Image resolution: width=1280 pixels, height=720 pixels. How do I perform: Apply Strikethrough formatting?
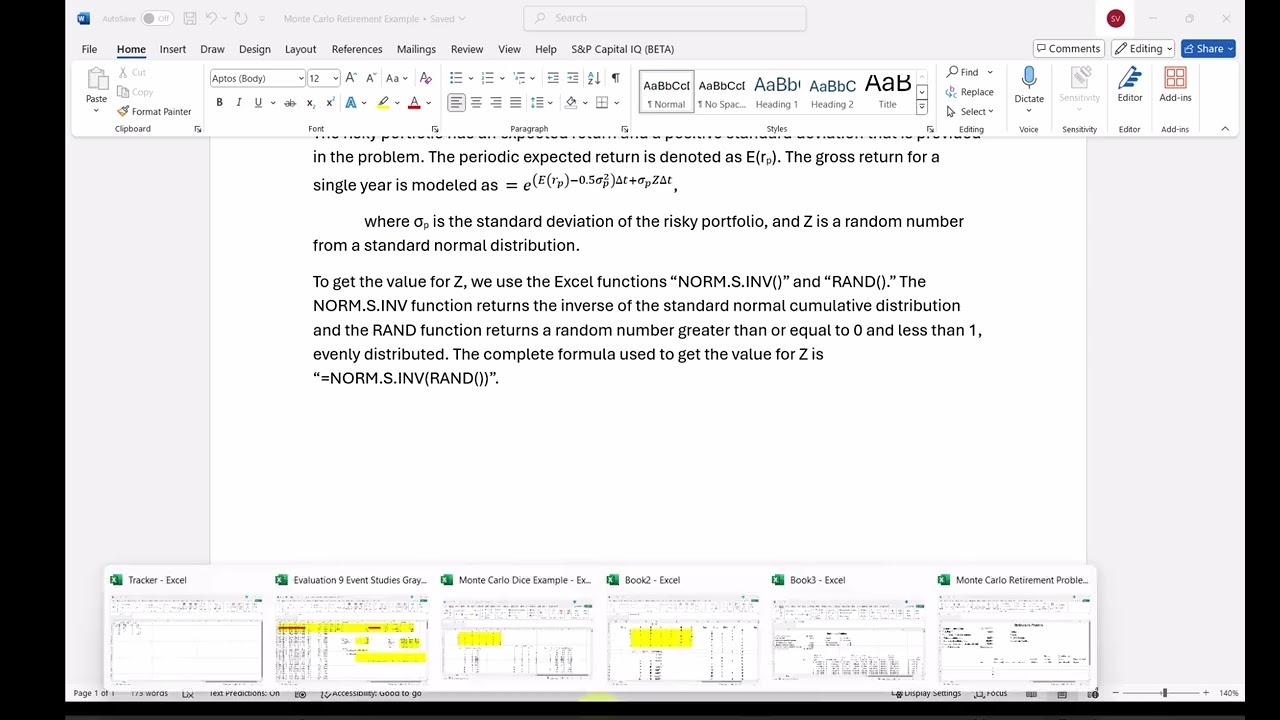click(x=290, y=103)
